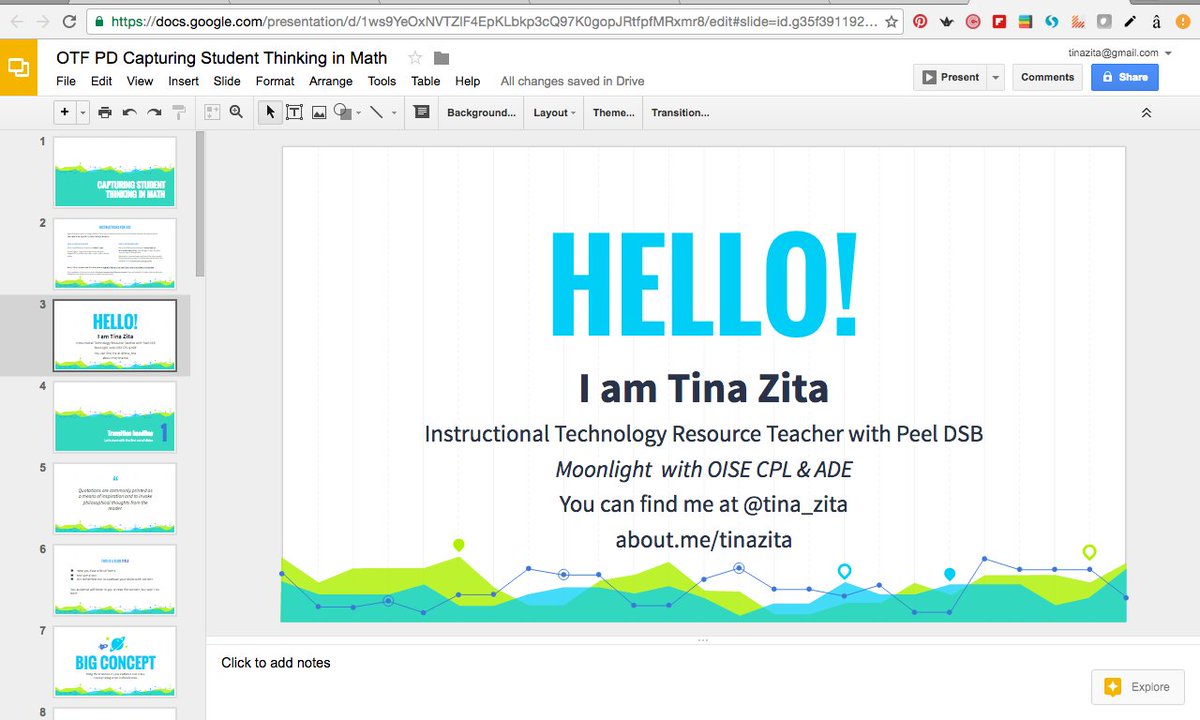Open the Edit menu
The width and height of the screenshot is (1200, 720).
coord(101,81)
